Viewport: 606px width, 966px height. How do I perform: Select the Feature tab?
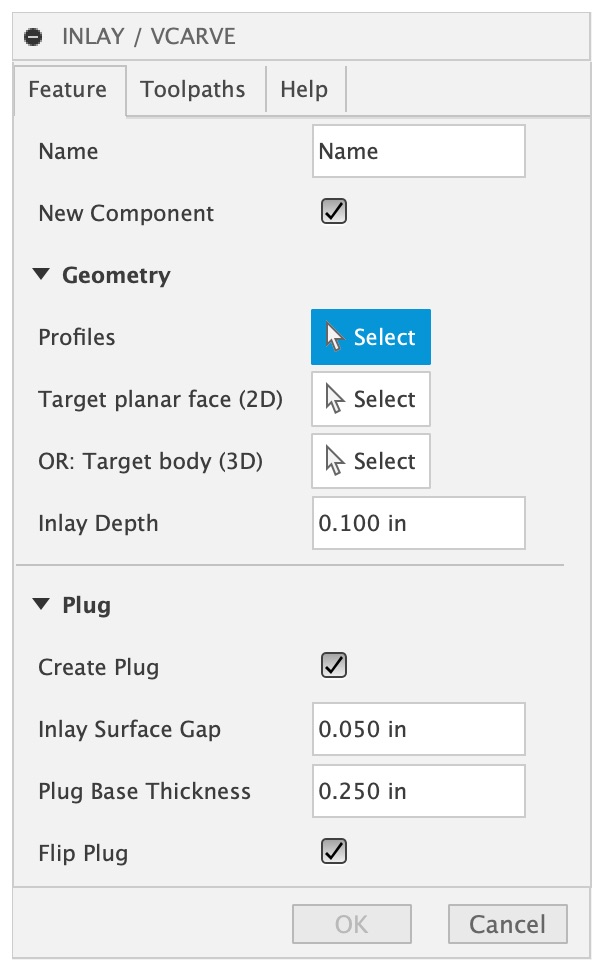coord(67,89)
